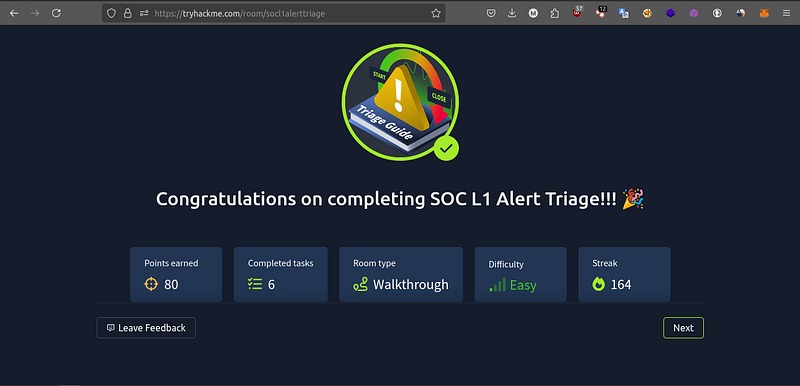Click the 'Streak' label
800x386 pixels.
click(x=605, y=264)
